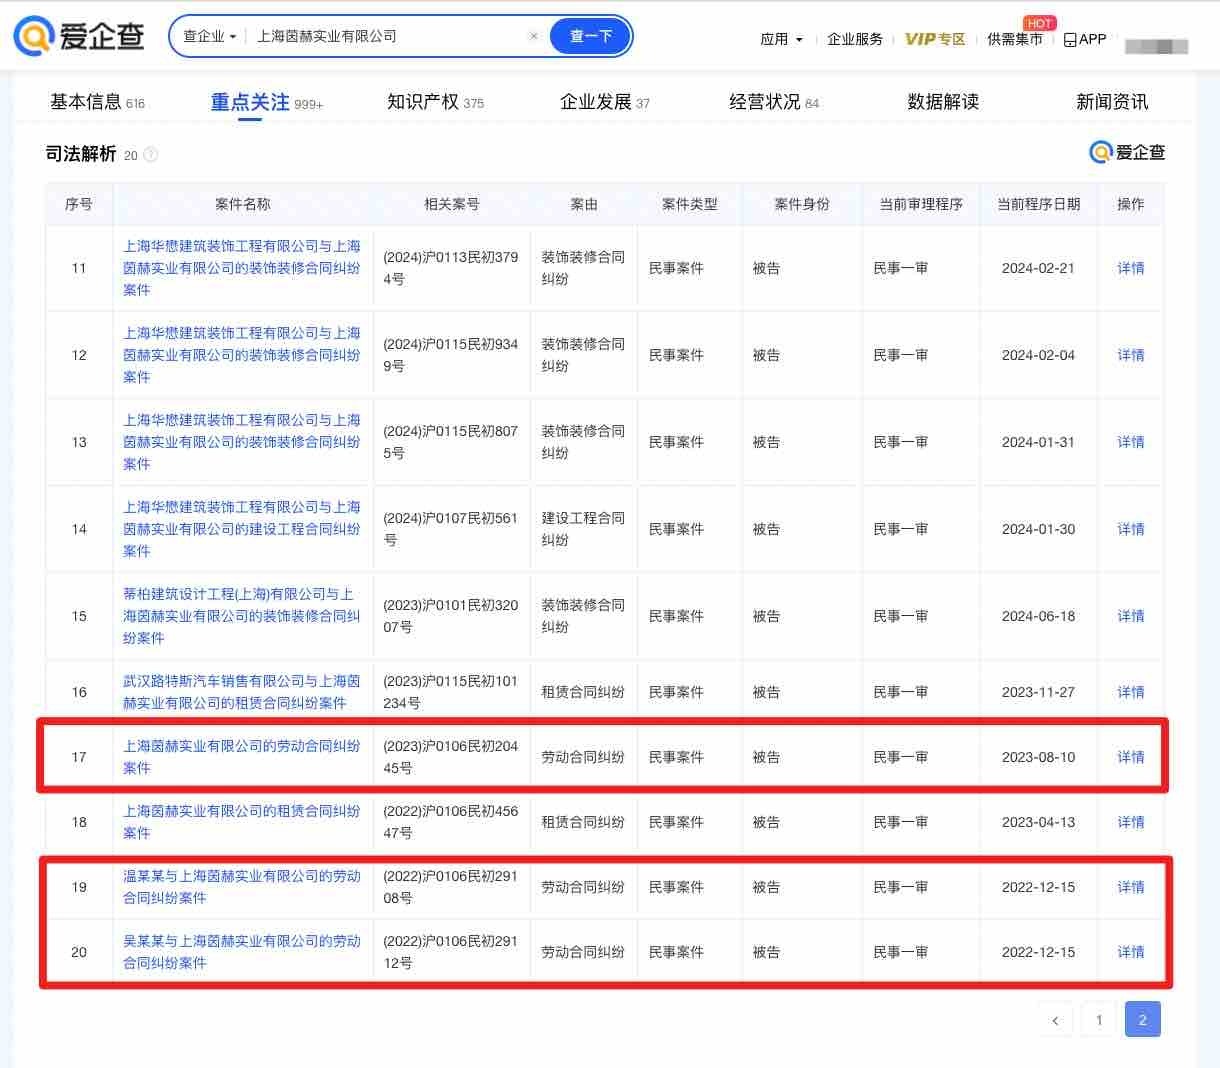Screen dimensions: 1220x1068
Task: Switch to the 企业发展 tab
Action: pos(604,102)
